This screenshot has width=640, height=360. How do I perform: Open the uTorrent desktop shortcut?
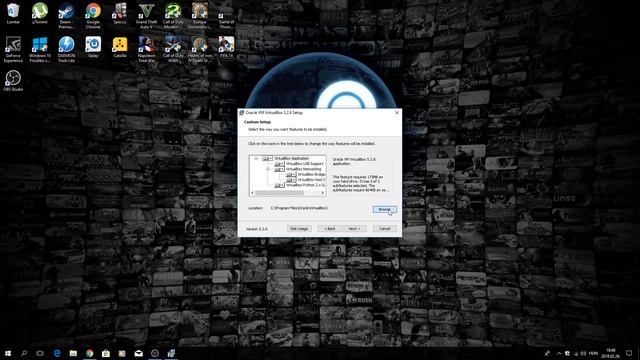[x=40, y=13]
